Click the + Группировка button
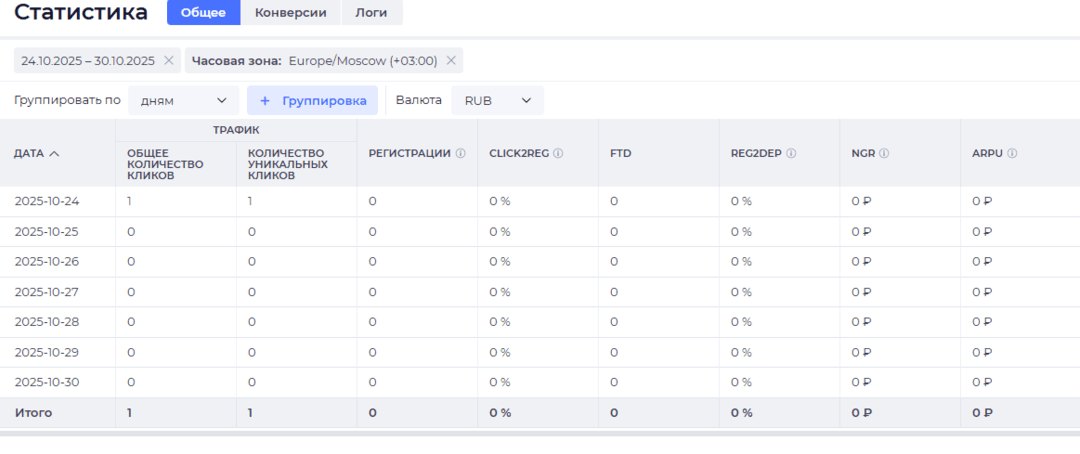Viewport: 1080px width, 454px height. point(312,101)
